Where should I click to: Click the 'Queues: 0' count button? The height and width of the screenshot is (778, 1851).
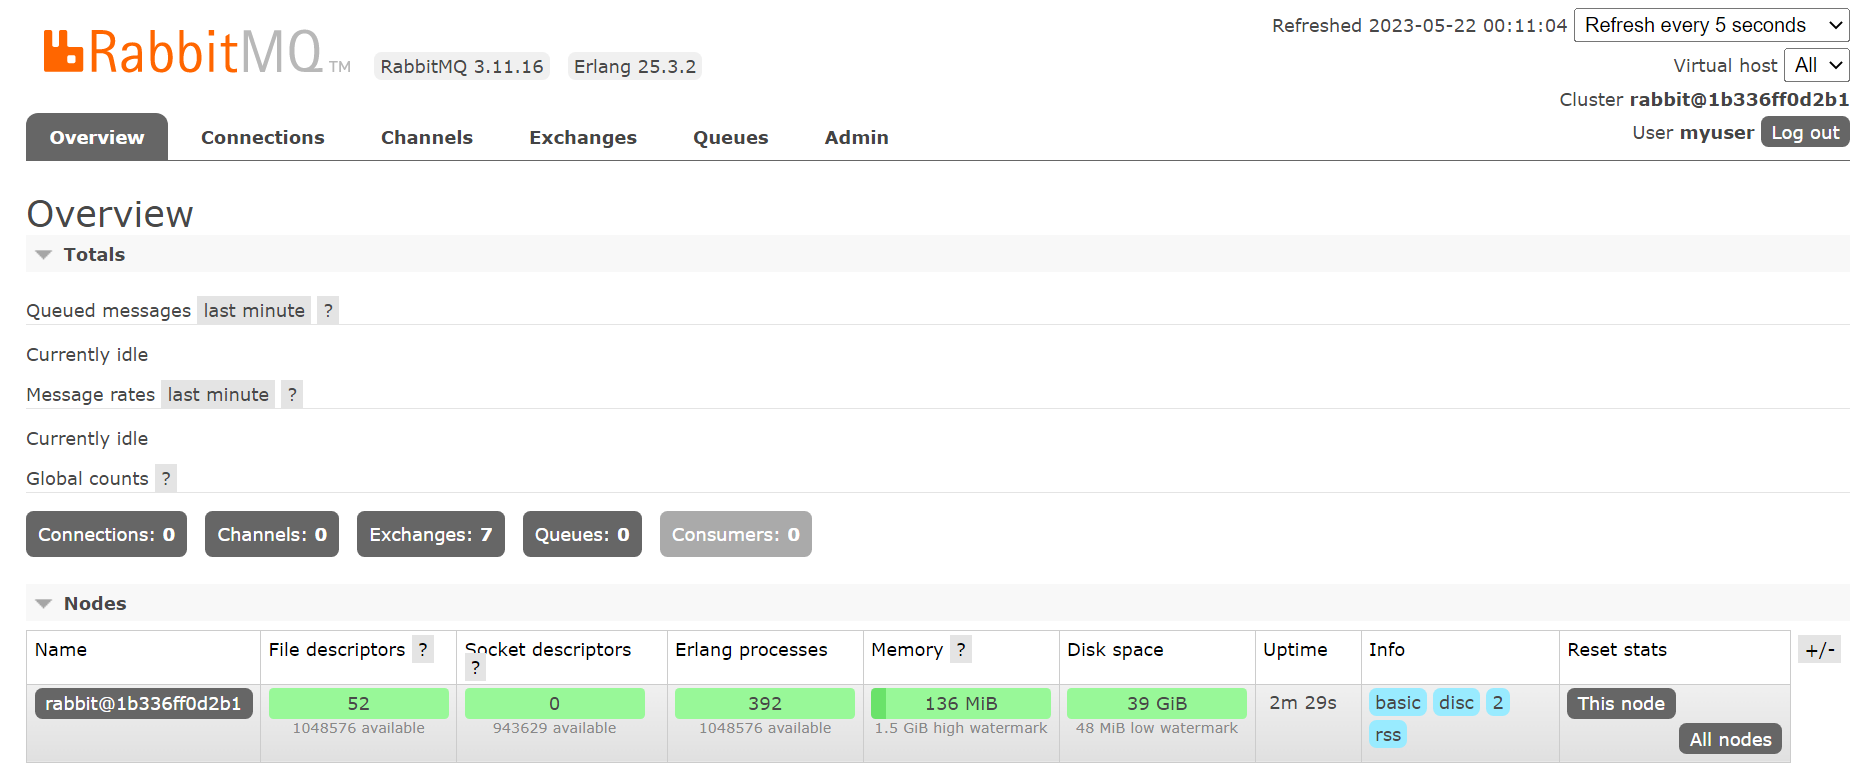pyautogui.click(x=582, y=534)
